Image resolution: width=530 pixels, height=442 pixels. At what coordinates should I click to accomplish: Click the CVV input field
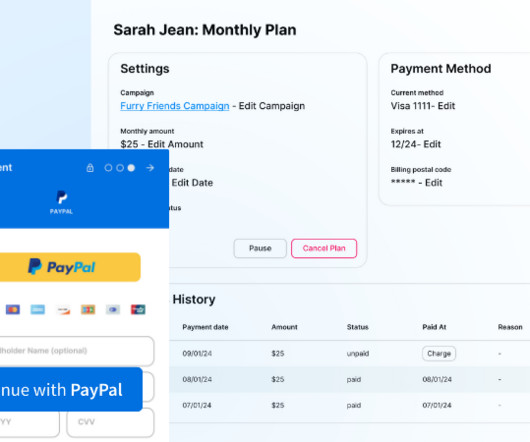click(x=111, y=422)
